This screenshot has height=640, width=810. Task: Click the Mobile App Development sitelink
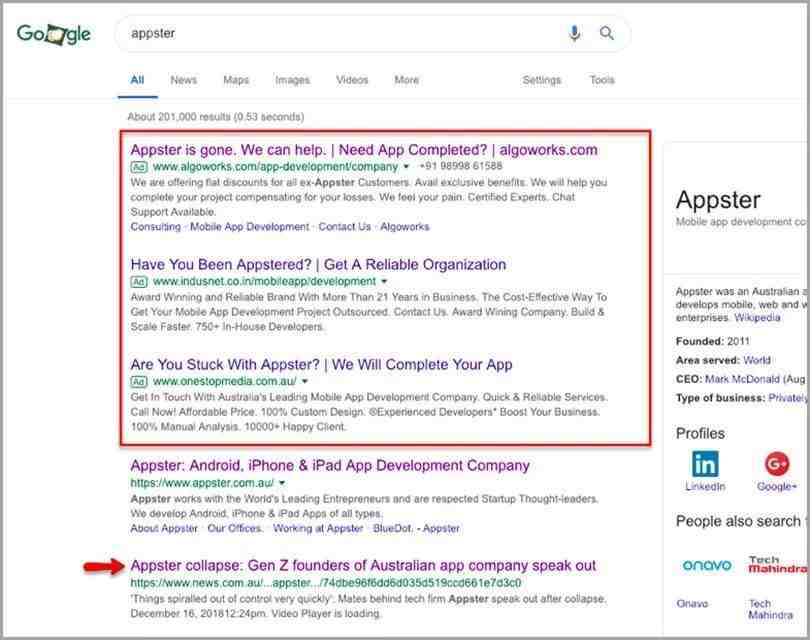pos(250,227)
